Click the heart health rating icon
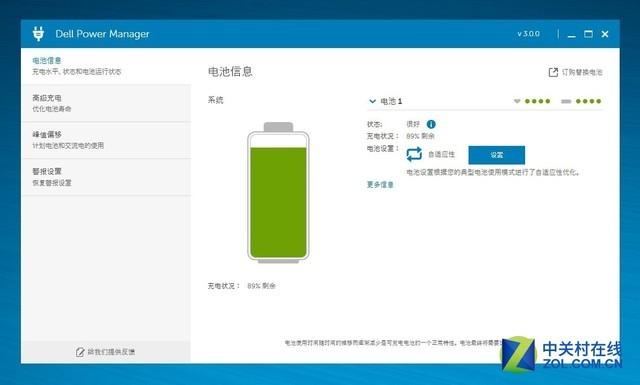This screenshot has height=385, width=640. [x=517, y=101]
